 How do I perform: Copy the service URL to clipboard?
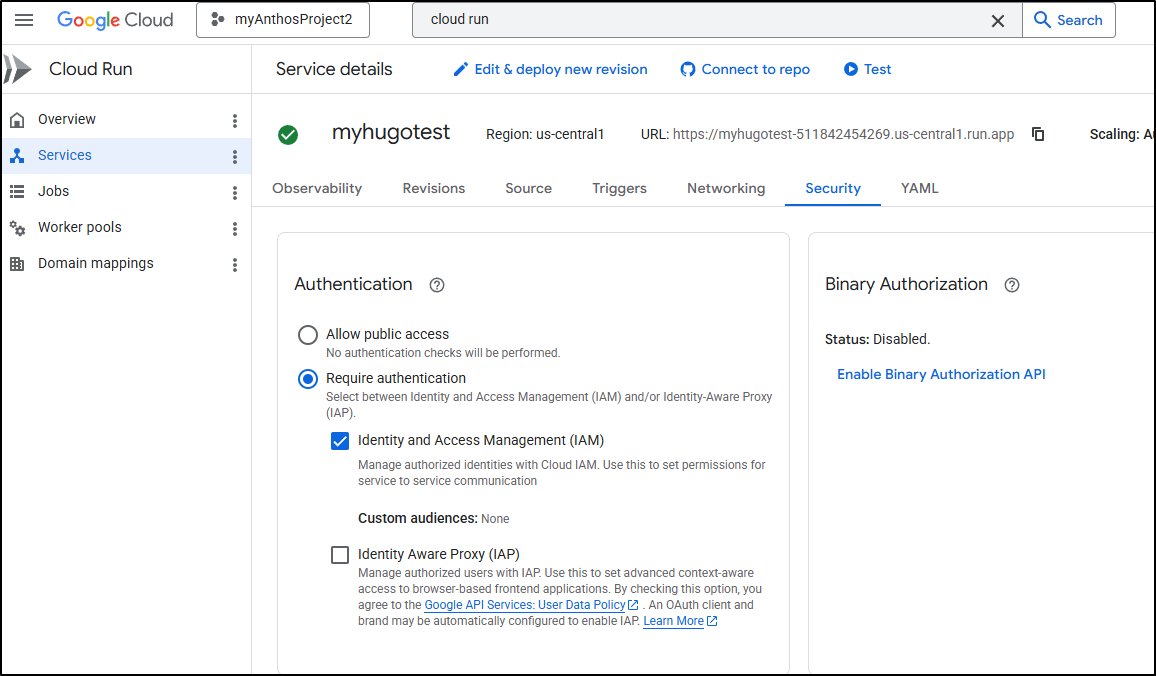1038,134
